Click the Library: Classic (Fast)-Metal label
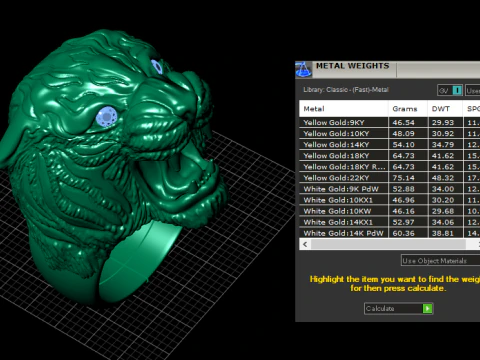This screenshot has width=480, height=360. pos(346,90)
